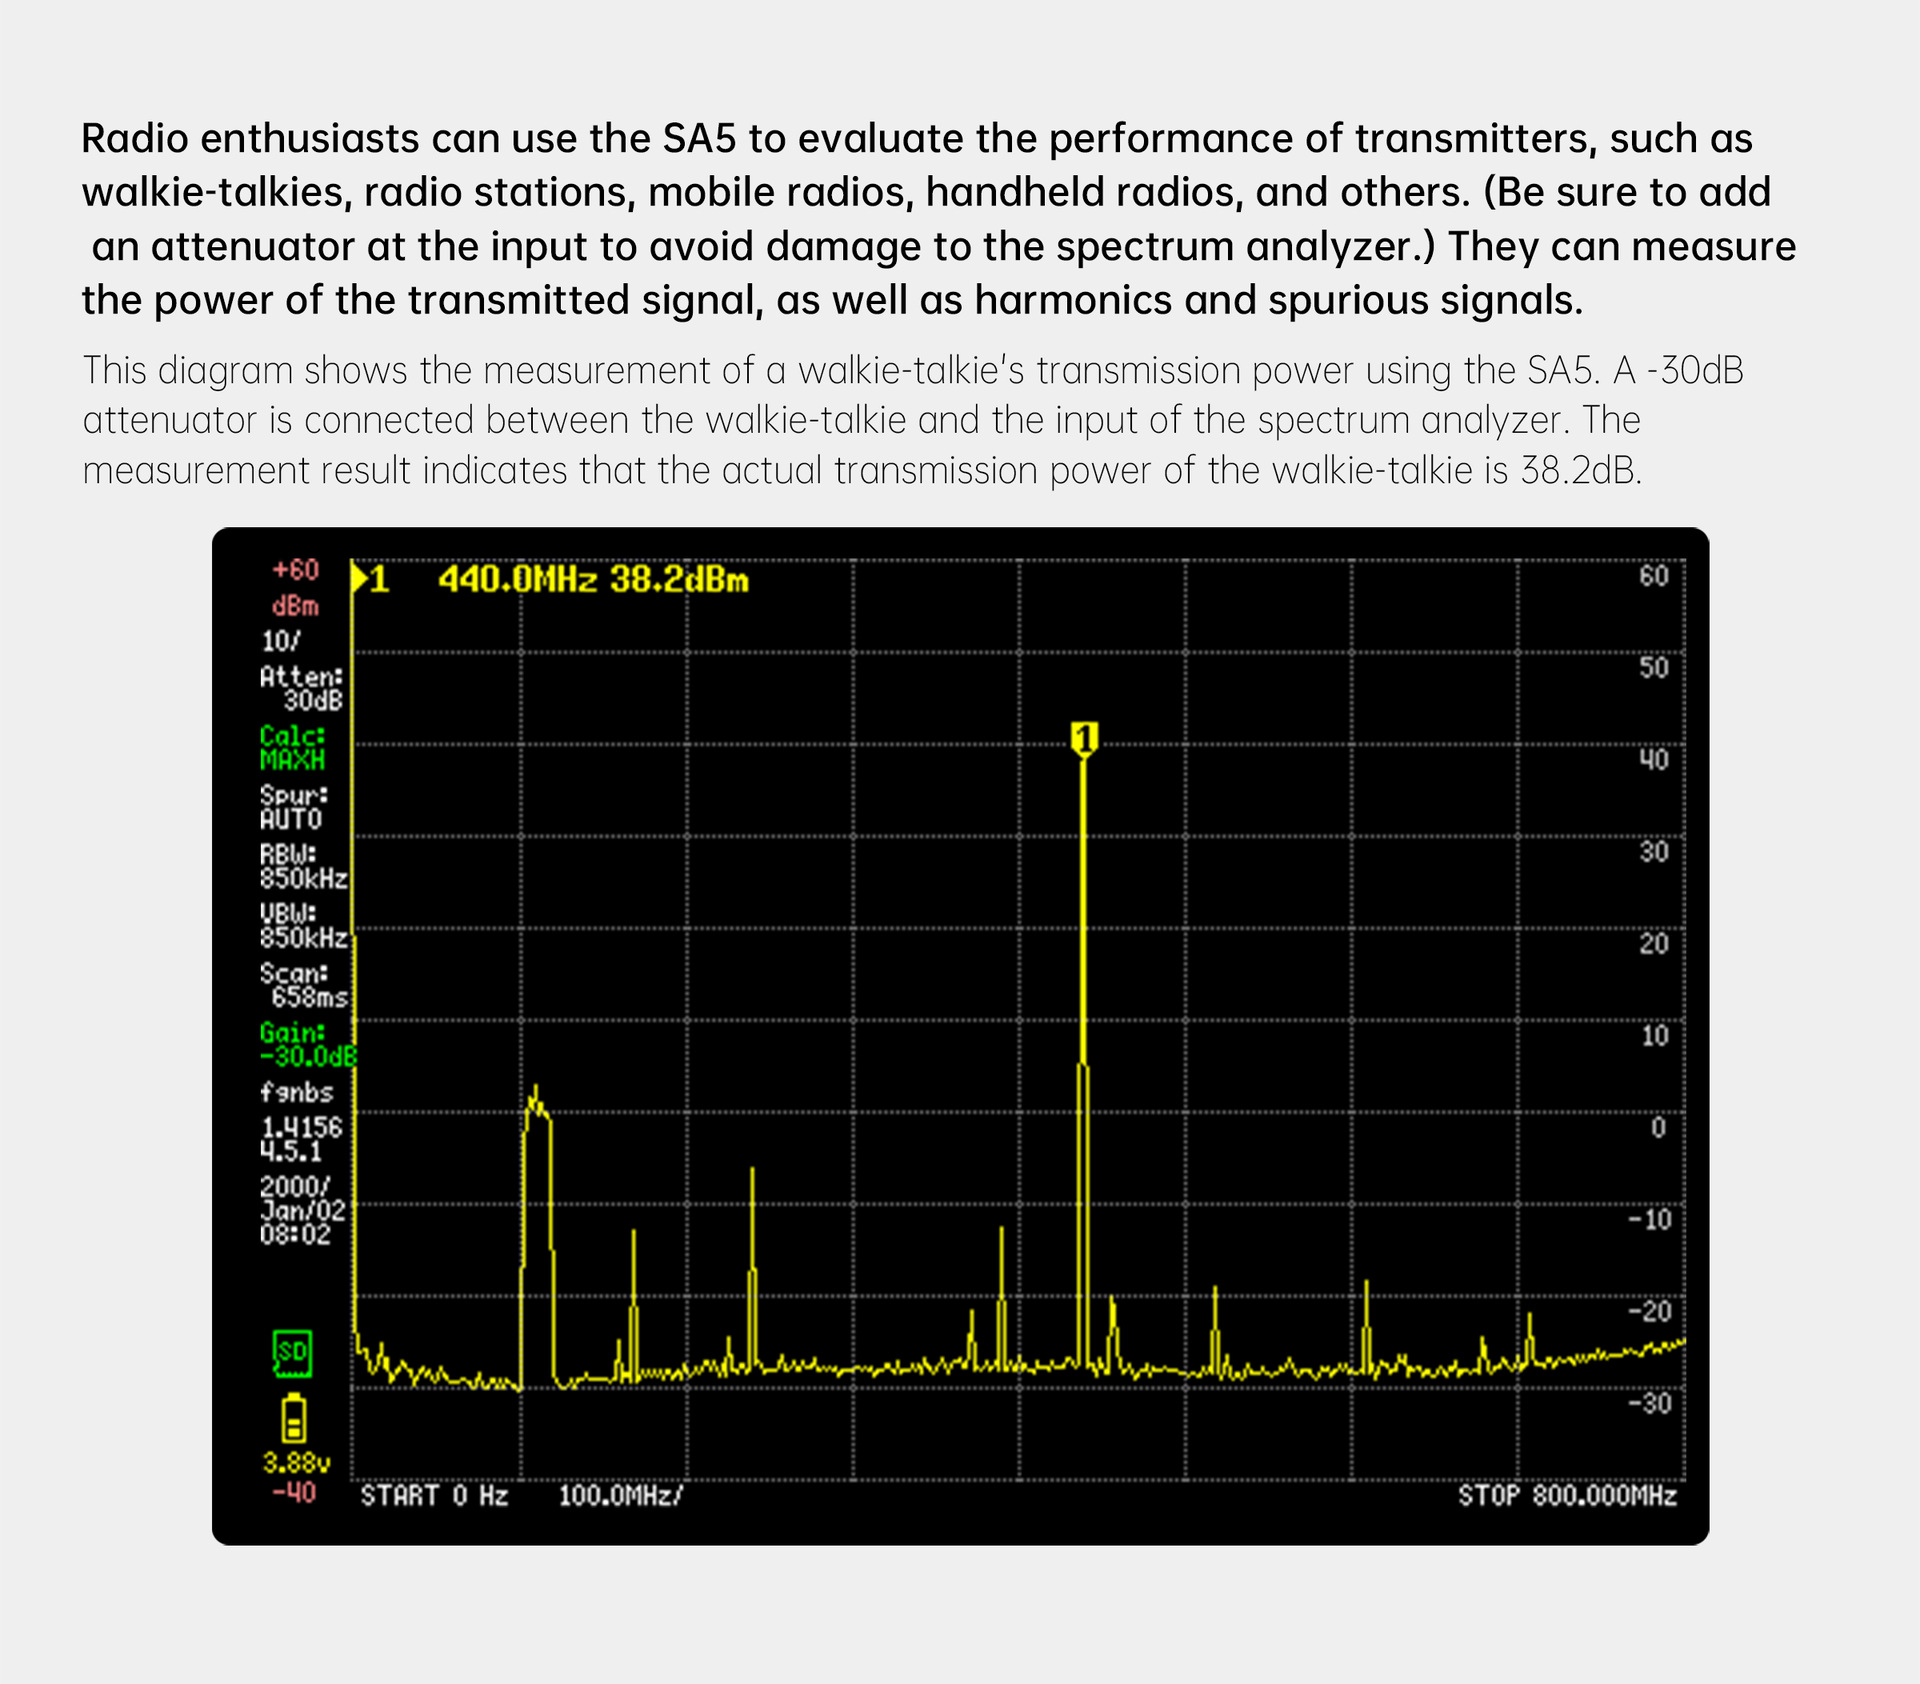The image size is (1920, 1684).
Task: Click the 100.0MHz/ span per division label
Action: coord(620,1496)
